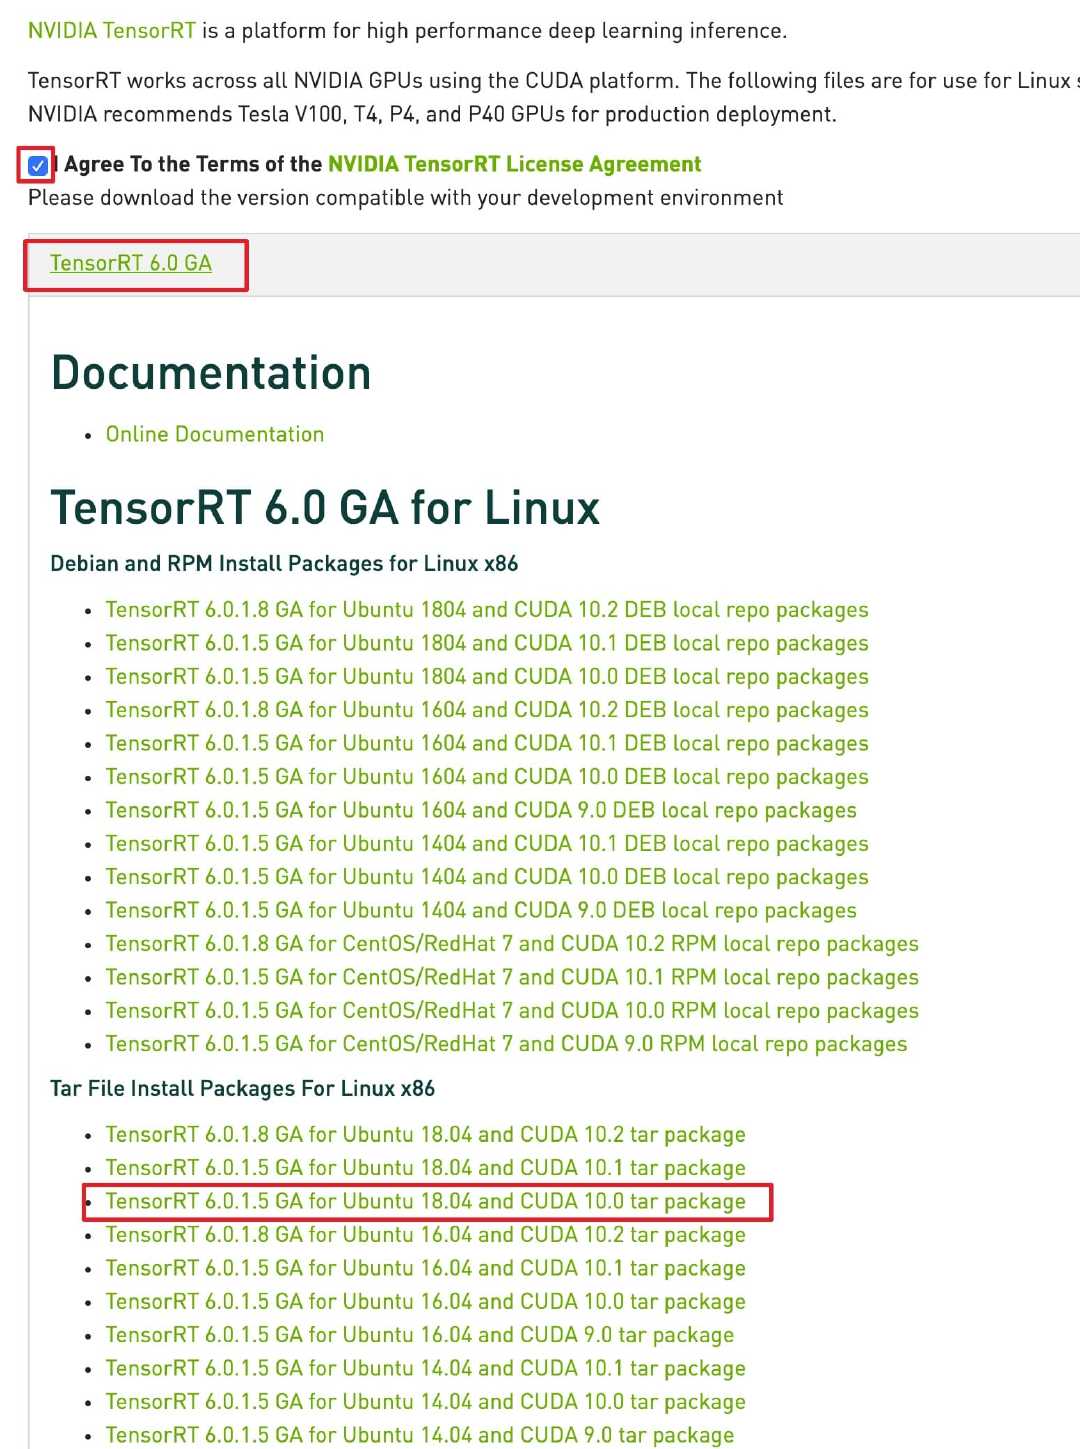
Task: Download TensorRT 6.0.1.5 Ubuntu 14.04 CUDA 10.1 tar
Action: pyautogui.click(x=426, y=1368)
